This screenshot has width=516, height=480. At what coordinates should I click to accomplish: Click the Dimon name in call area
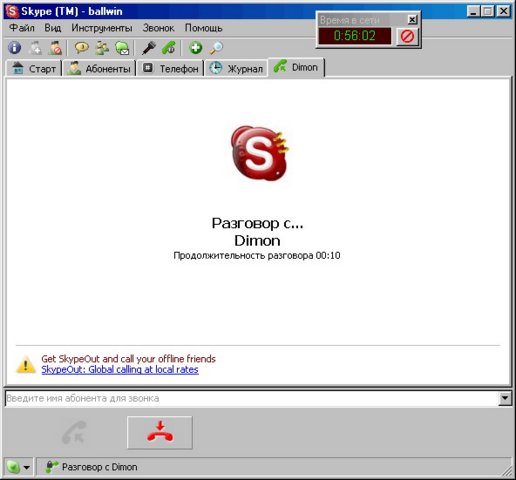tap(257, 241)
